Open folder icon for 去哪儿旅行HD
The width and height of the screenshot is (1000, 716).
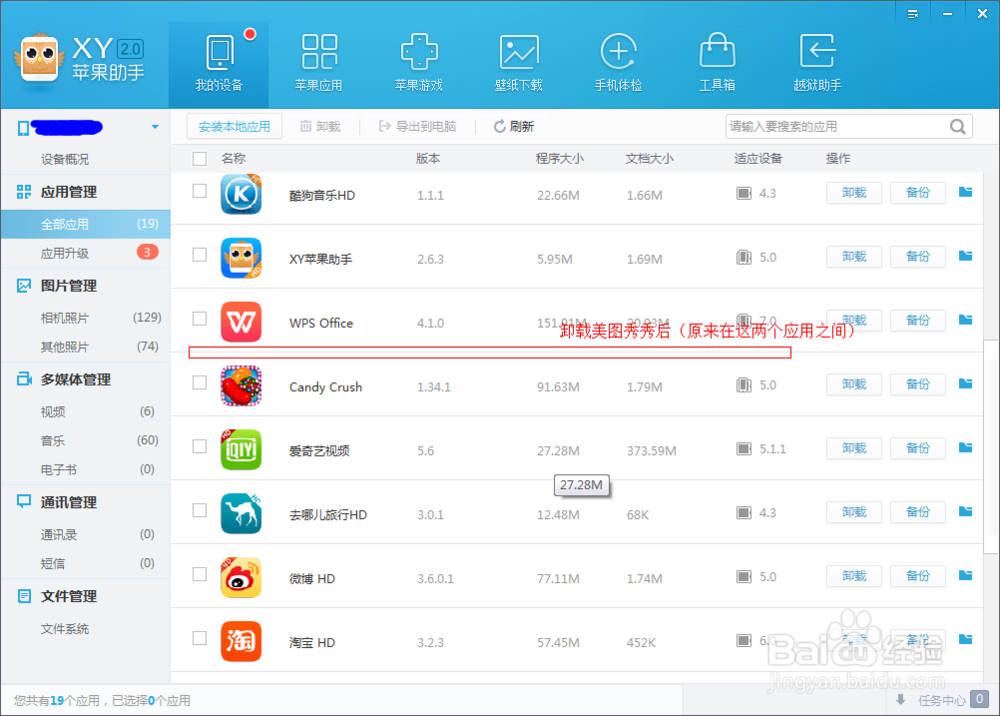(966, 511)
